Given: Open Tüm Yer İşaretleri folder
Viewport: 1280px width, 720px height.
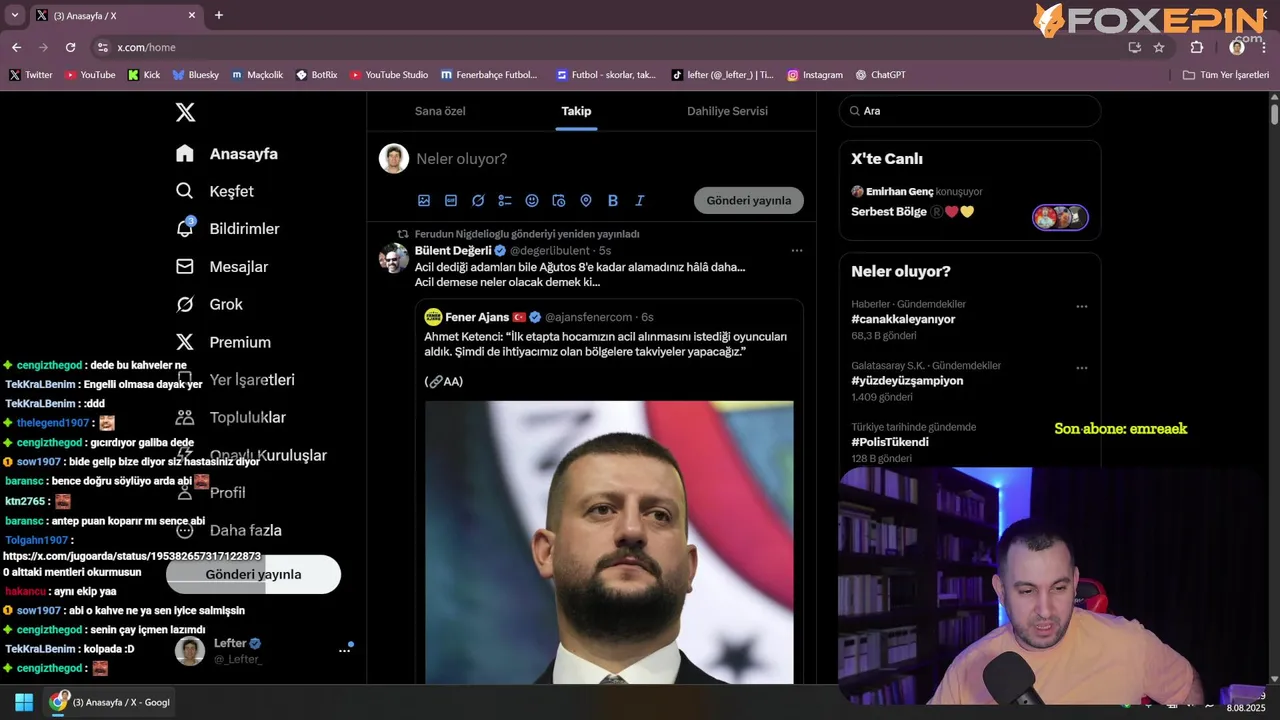Looking at the screenshot, I should click(x=1226, y=75).
